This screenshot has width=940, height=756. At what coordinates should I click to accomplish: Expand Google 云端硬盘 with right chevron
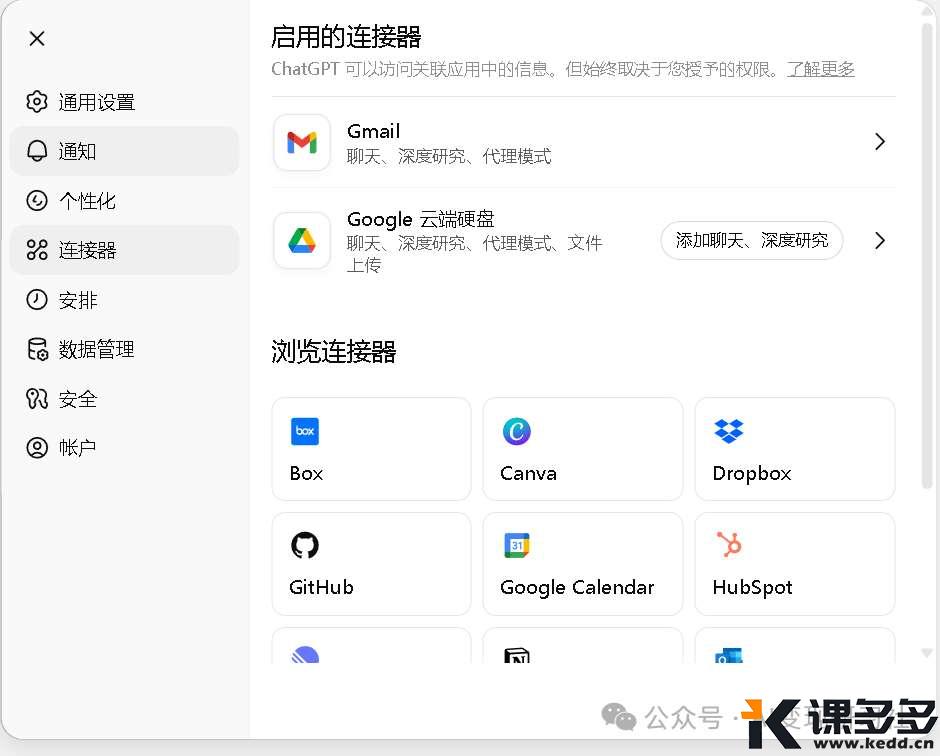[879, 241]
